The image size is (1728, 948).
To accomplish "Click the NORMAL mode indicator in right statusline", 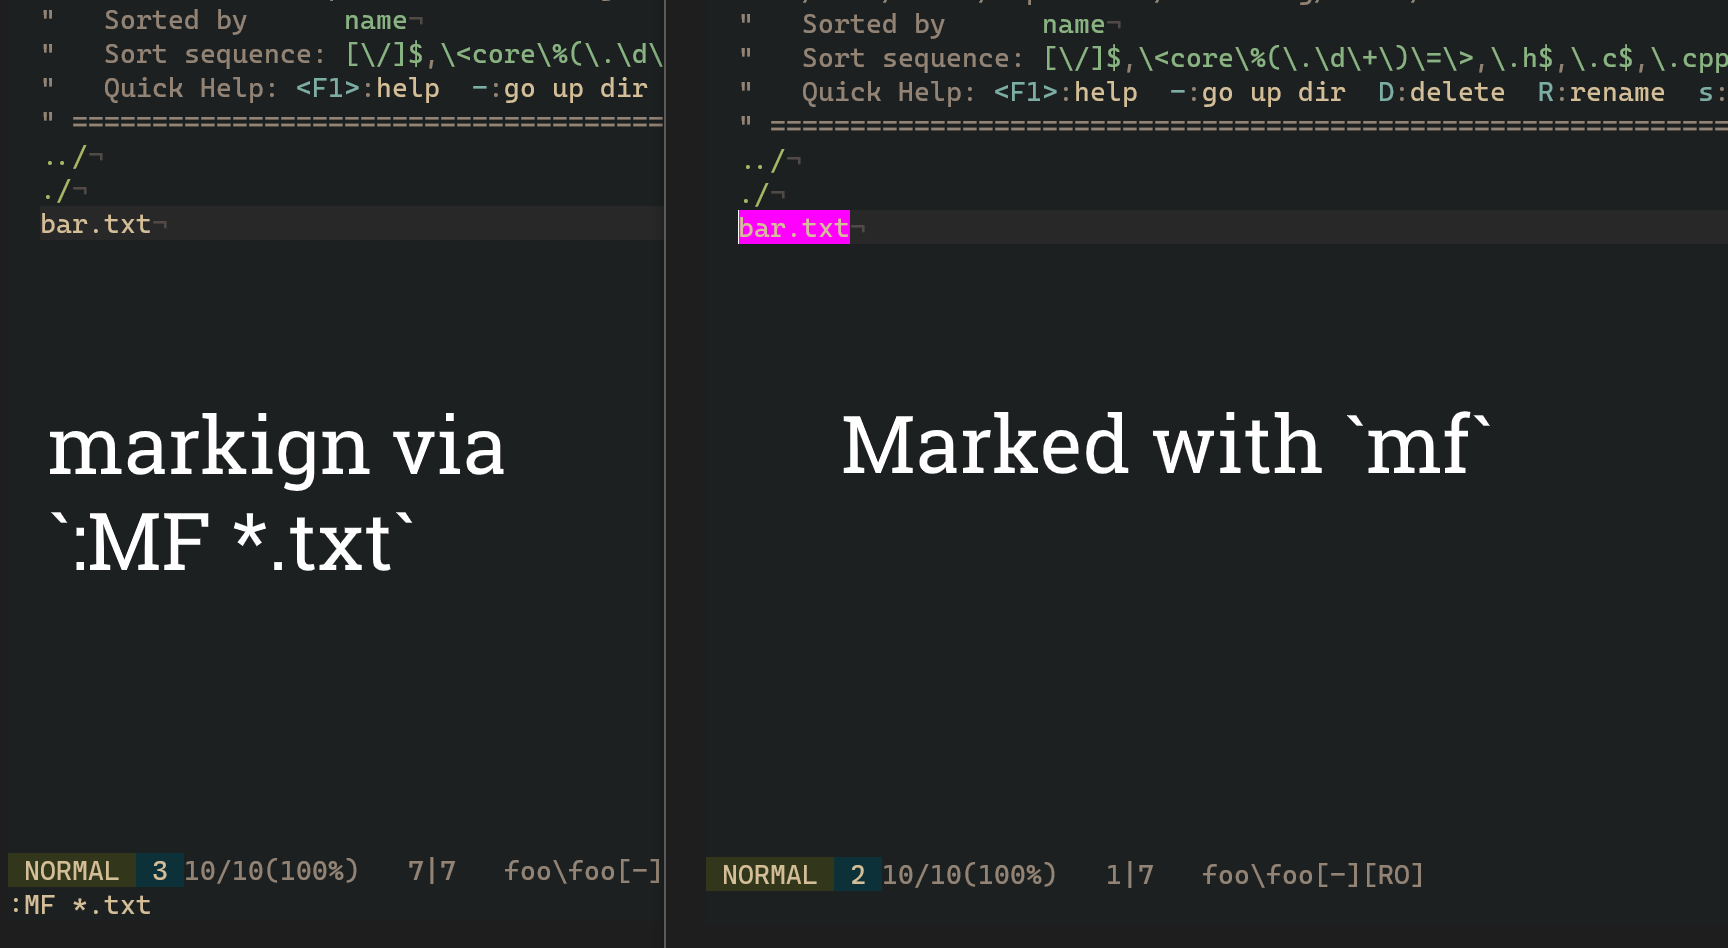I will (768, 874).
